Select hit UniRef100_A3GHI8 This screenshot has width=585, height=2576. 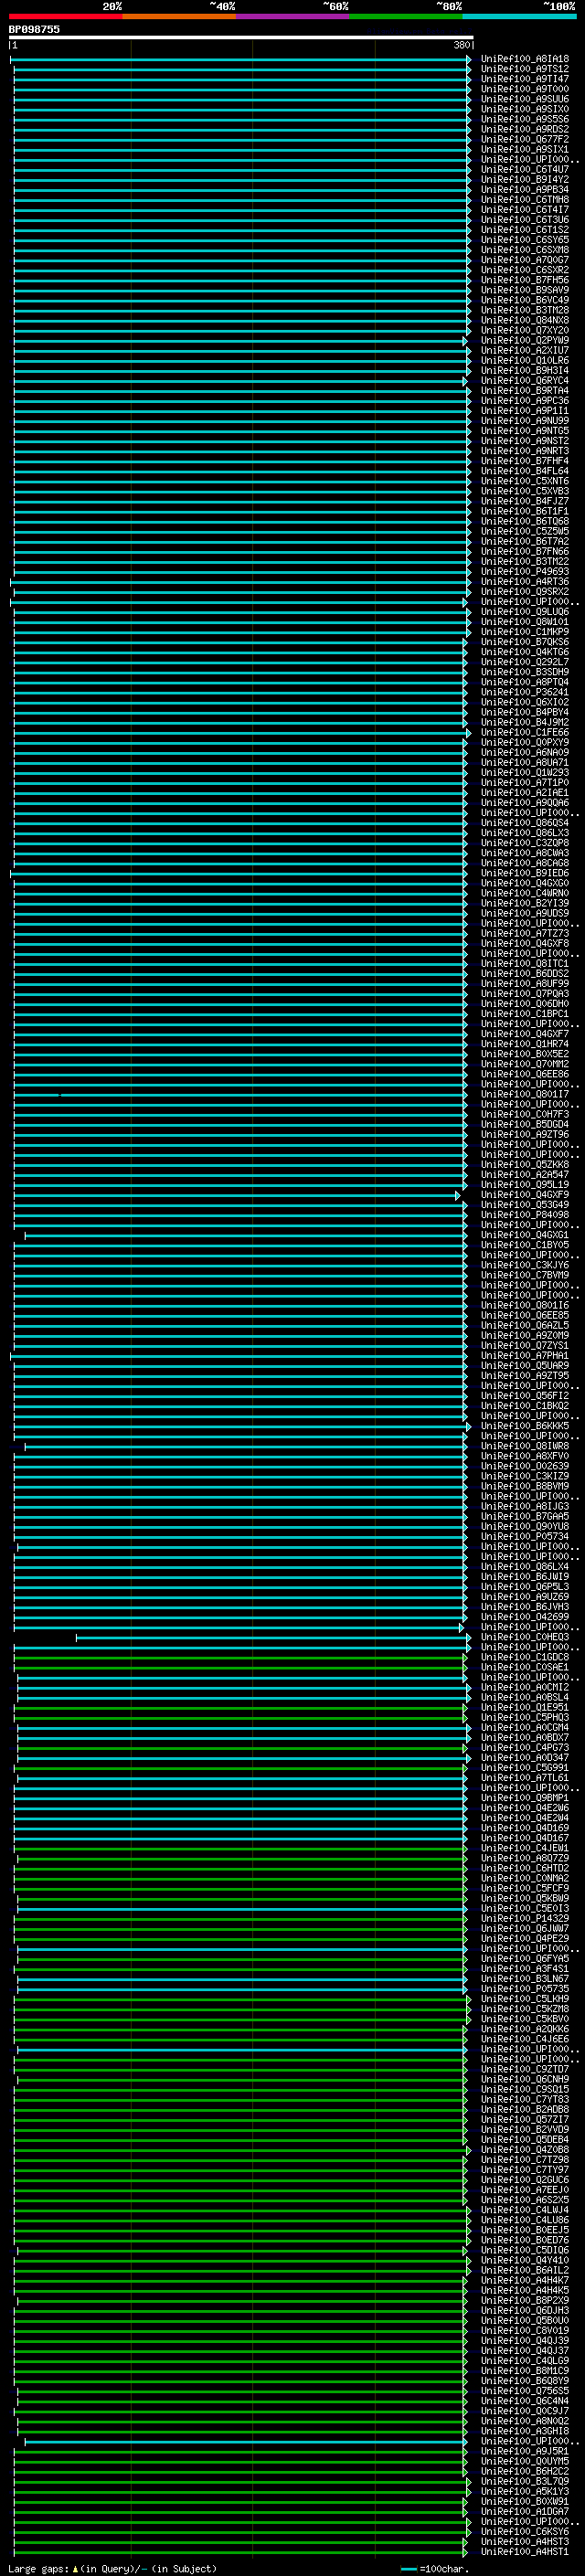pyautogui.click(x=524, y=2430)
